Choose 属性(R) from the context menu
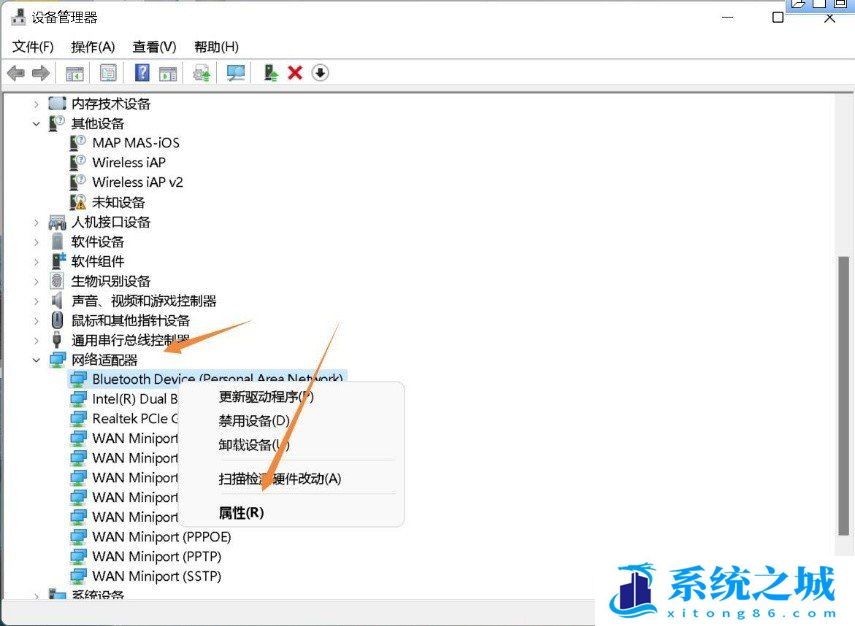 point(241,512)
